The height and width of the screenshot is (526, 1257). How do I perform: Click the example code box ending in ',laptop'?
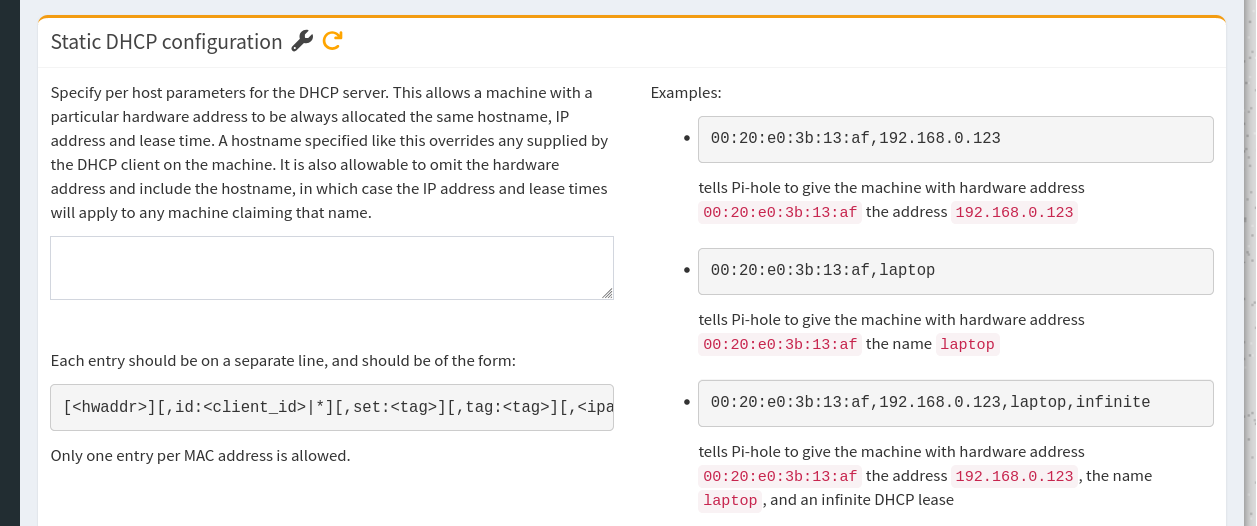click(955, 271)
